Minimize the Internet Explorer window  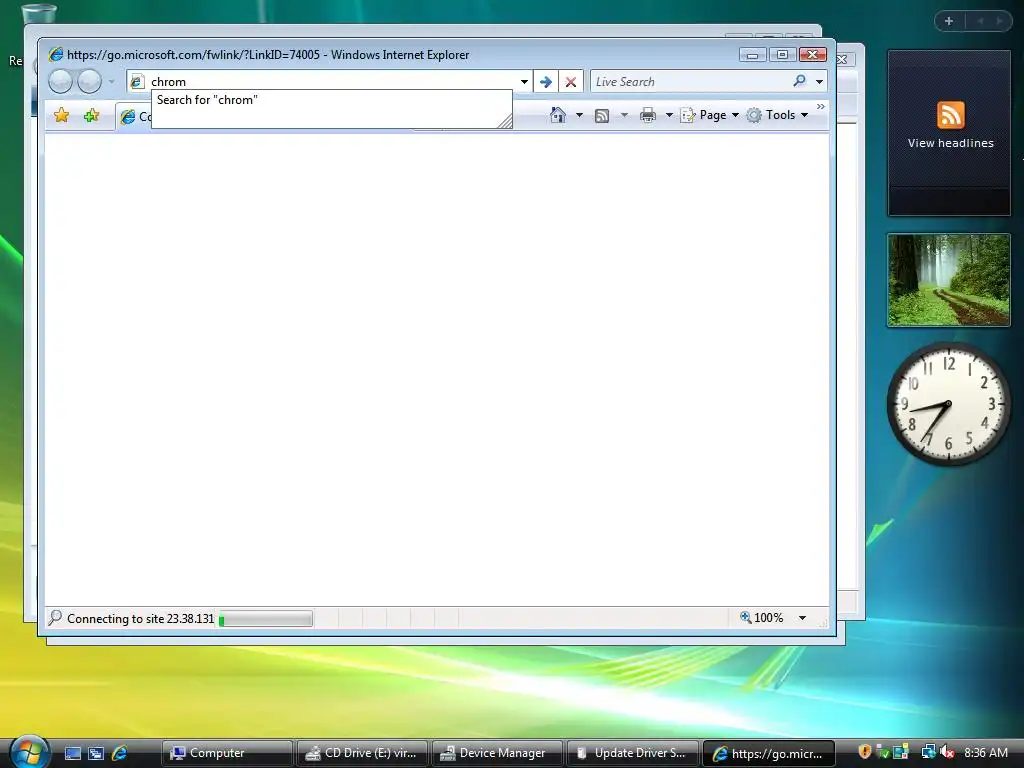click(752, 55)
